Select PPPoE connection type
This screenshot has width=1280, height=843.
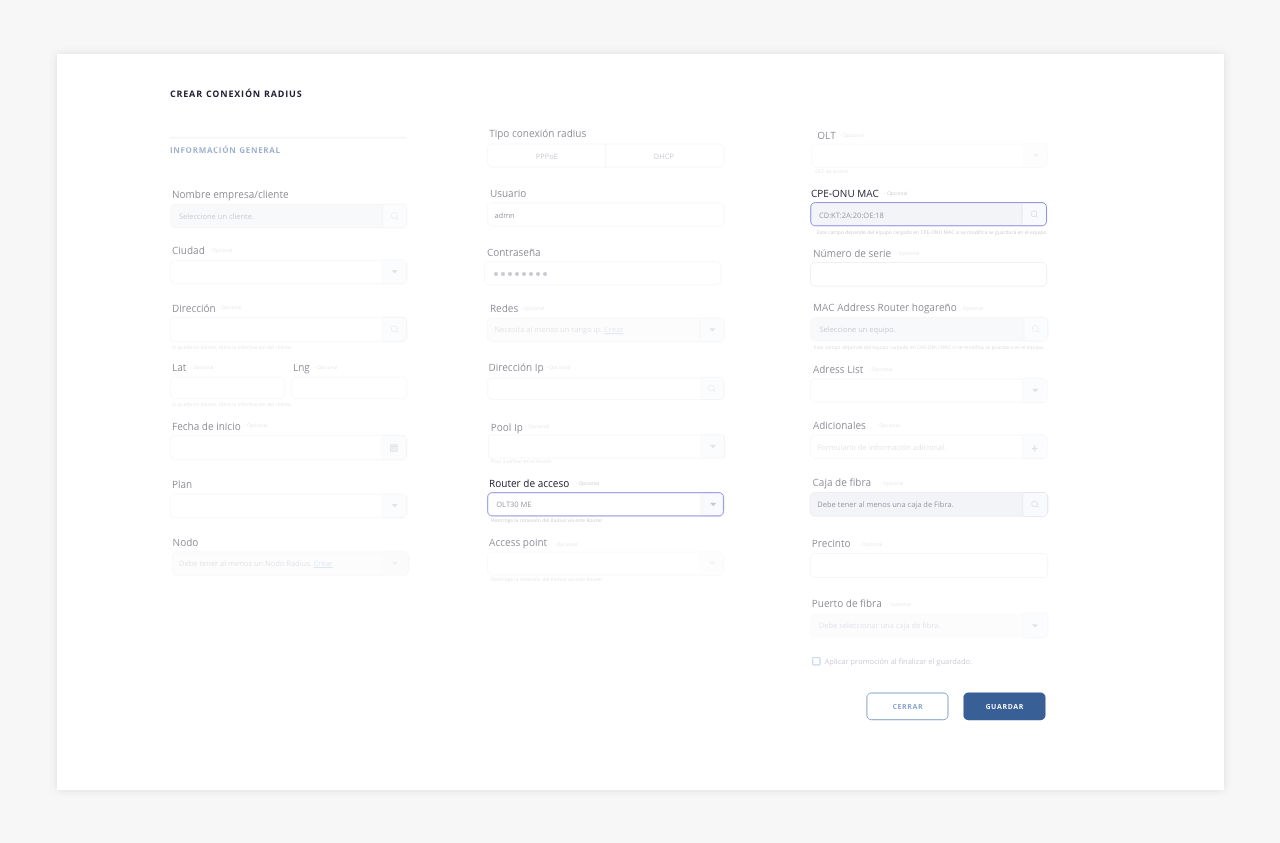546,156
